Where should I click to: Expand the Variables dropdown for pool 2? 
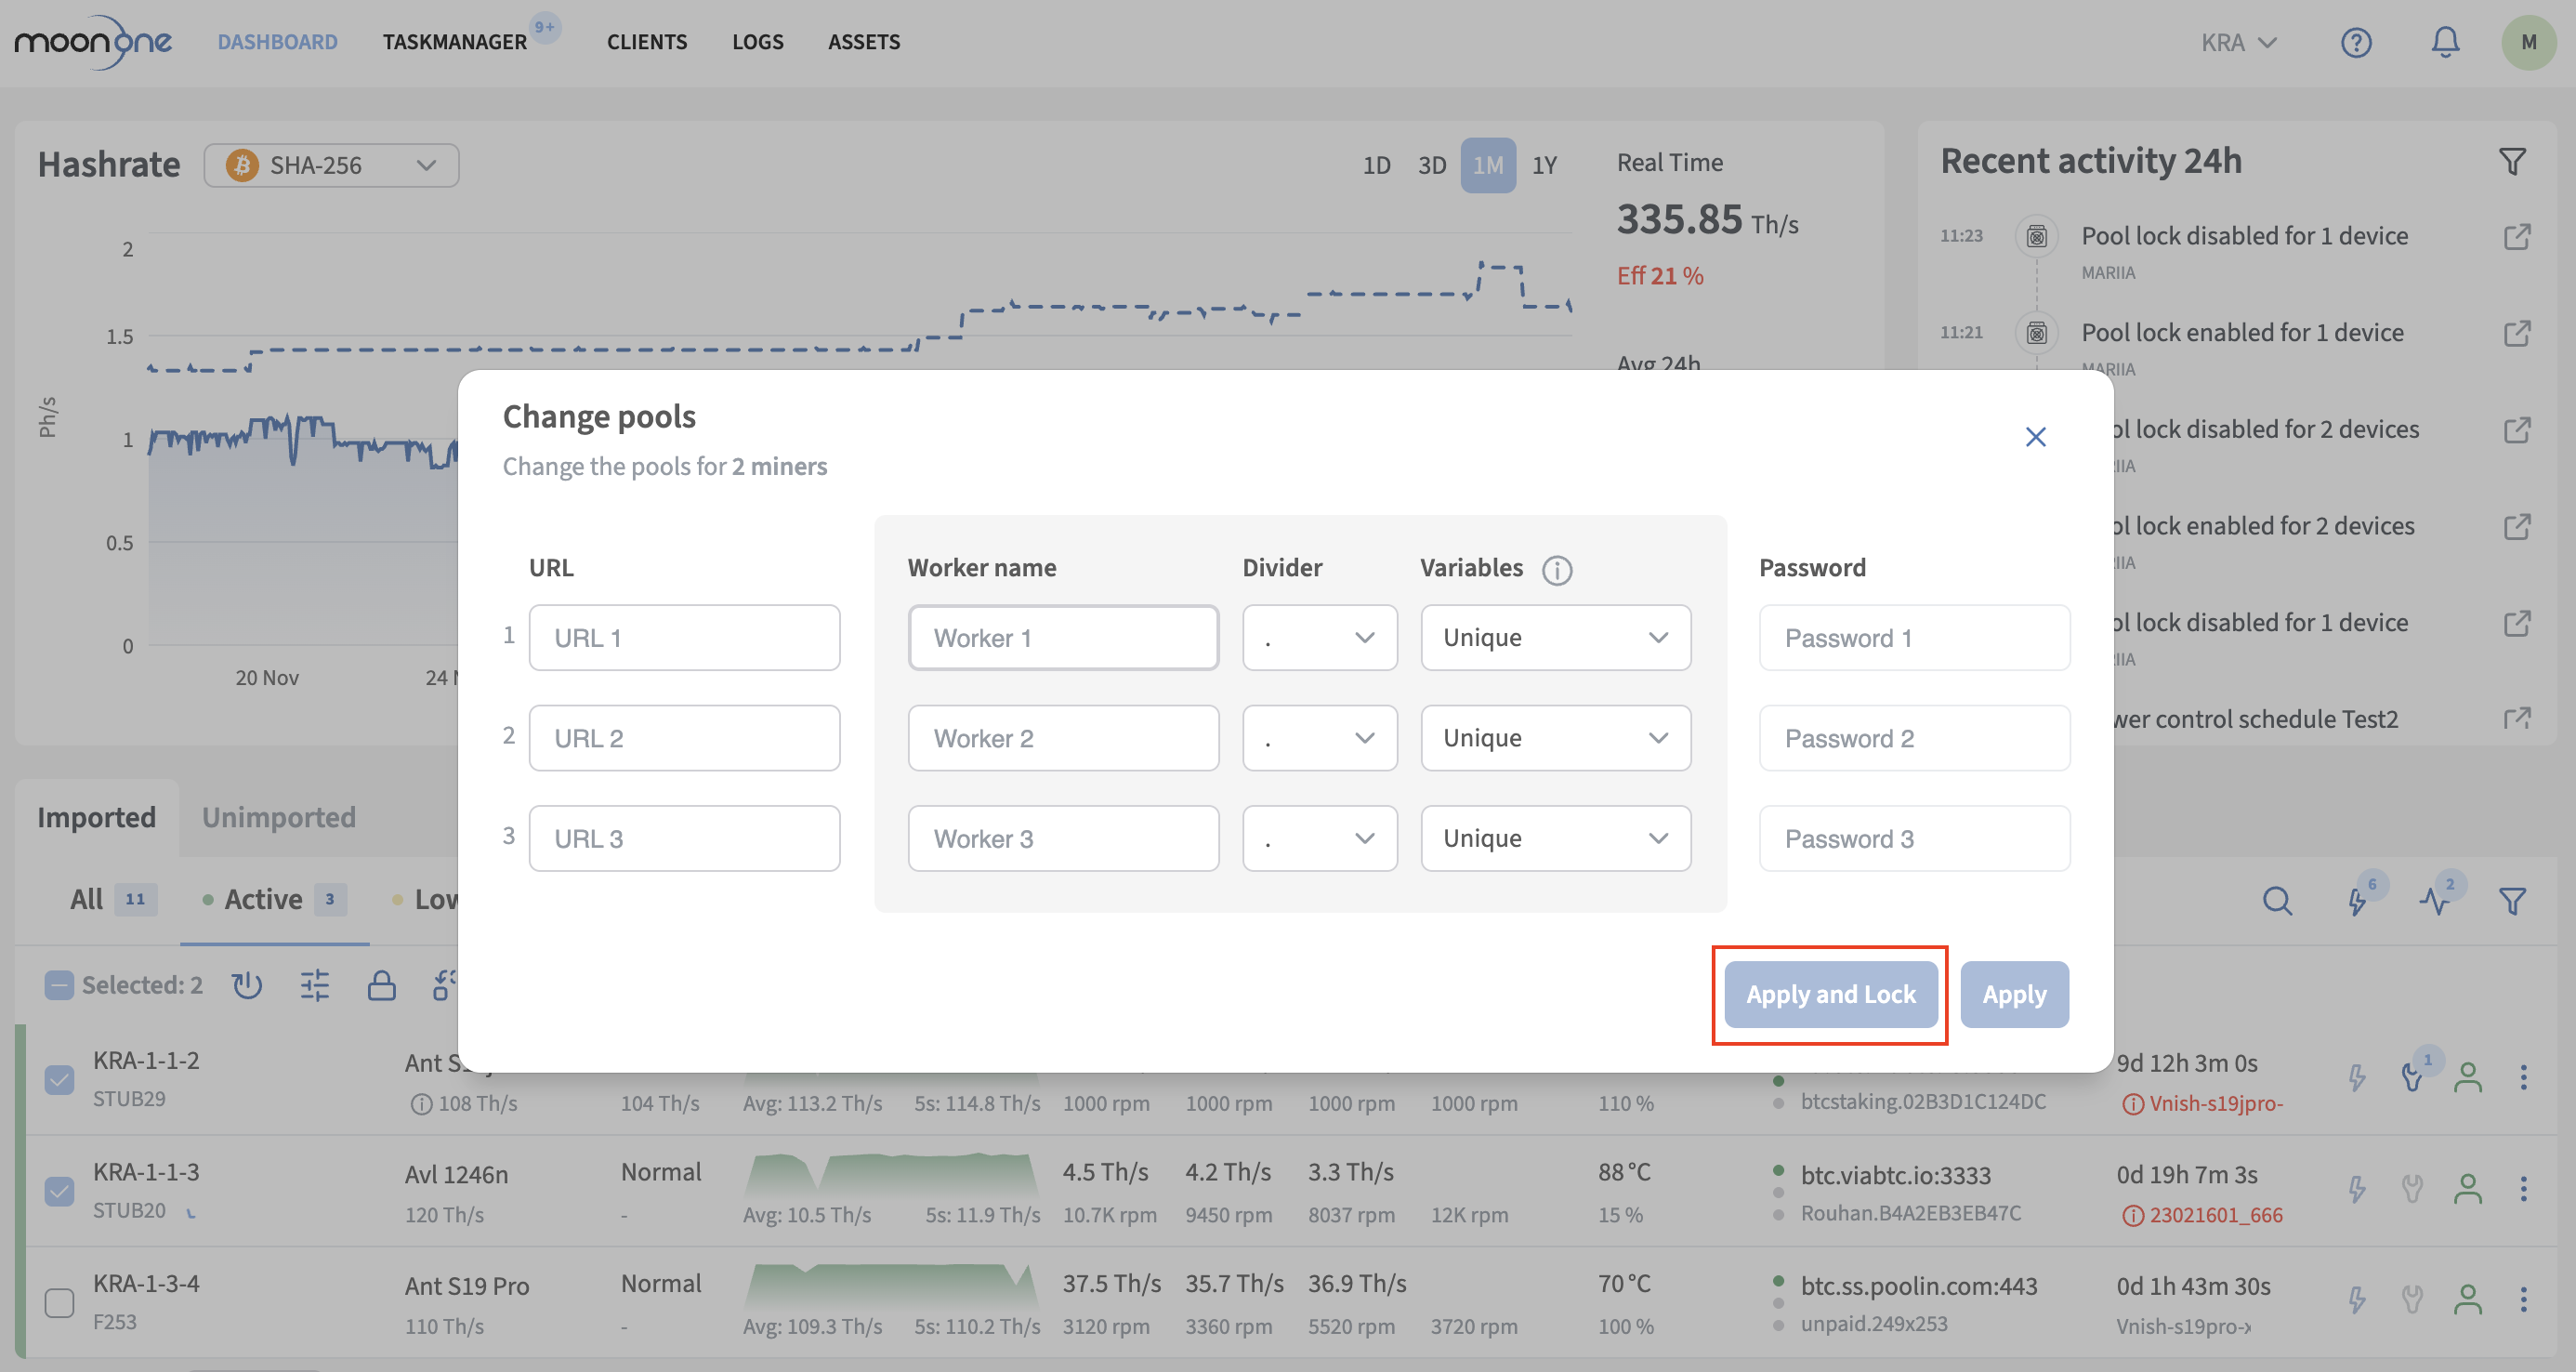click(1555, 738)
